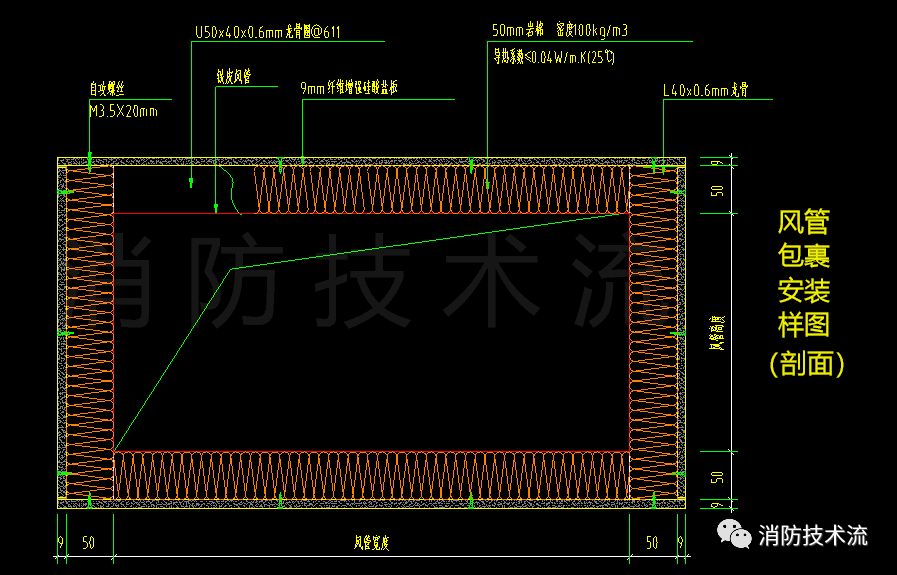Image resolution: width=897 pixels, height=575 pixels.
Task: Click the M3.5X20mm screw specification text
Action: (123, 111)
